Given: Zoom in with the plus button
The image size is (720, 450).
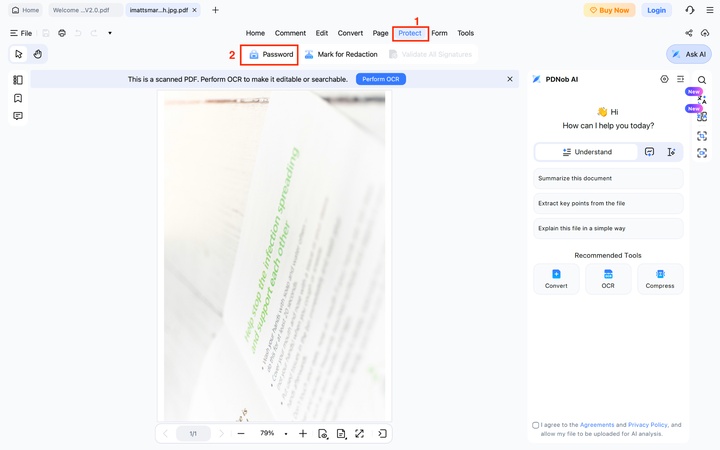Looking at the screenshot, I should (303, 433).
